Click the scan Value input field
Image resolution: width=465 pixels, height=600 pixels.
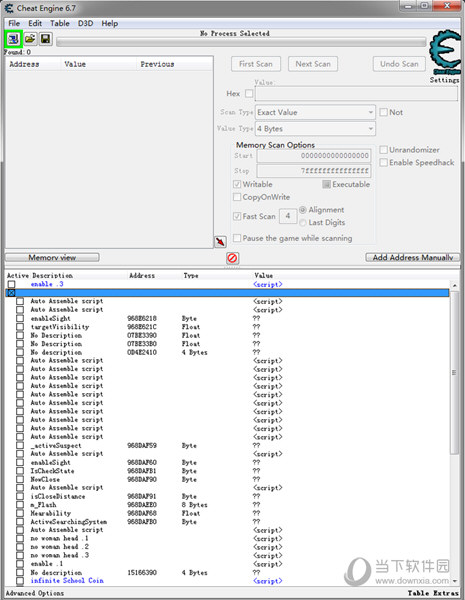[x=356, y=94]
